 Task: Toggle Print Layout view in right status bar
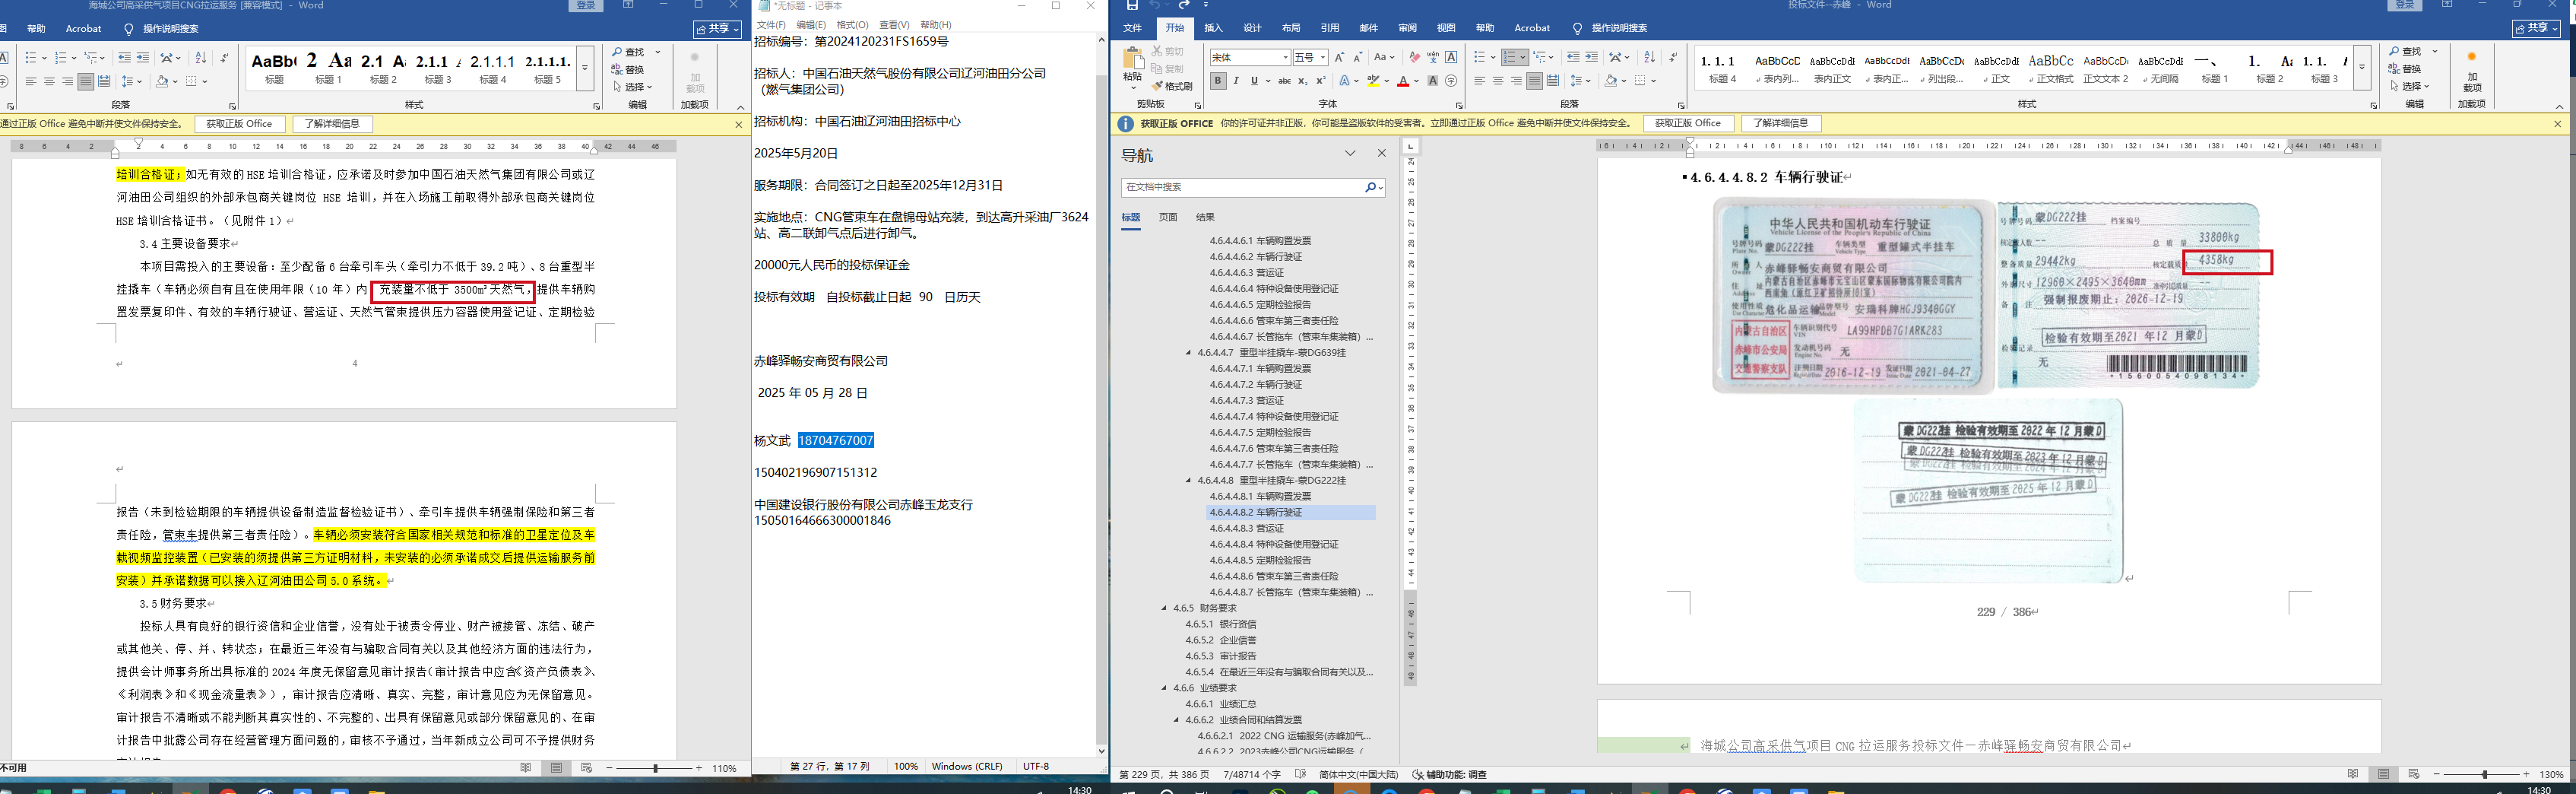(2384, 774)
